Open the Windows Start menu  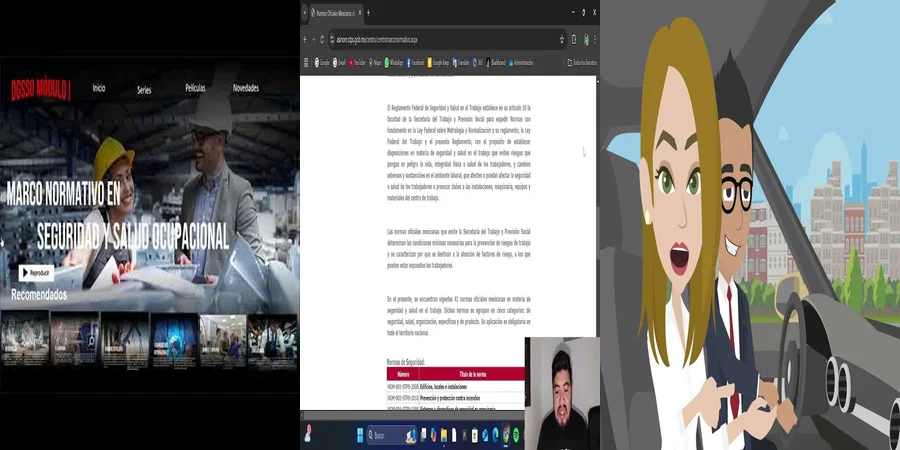click(360, 435)
